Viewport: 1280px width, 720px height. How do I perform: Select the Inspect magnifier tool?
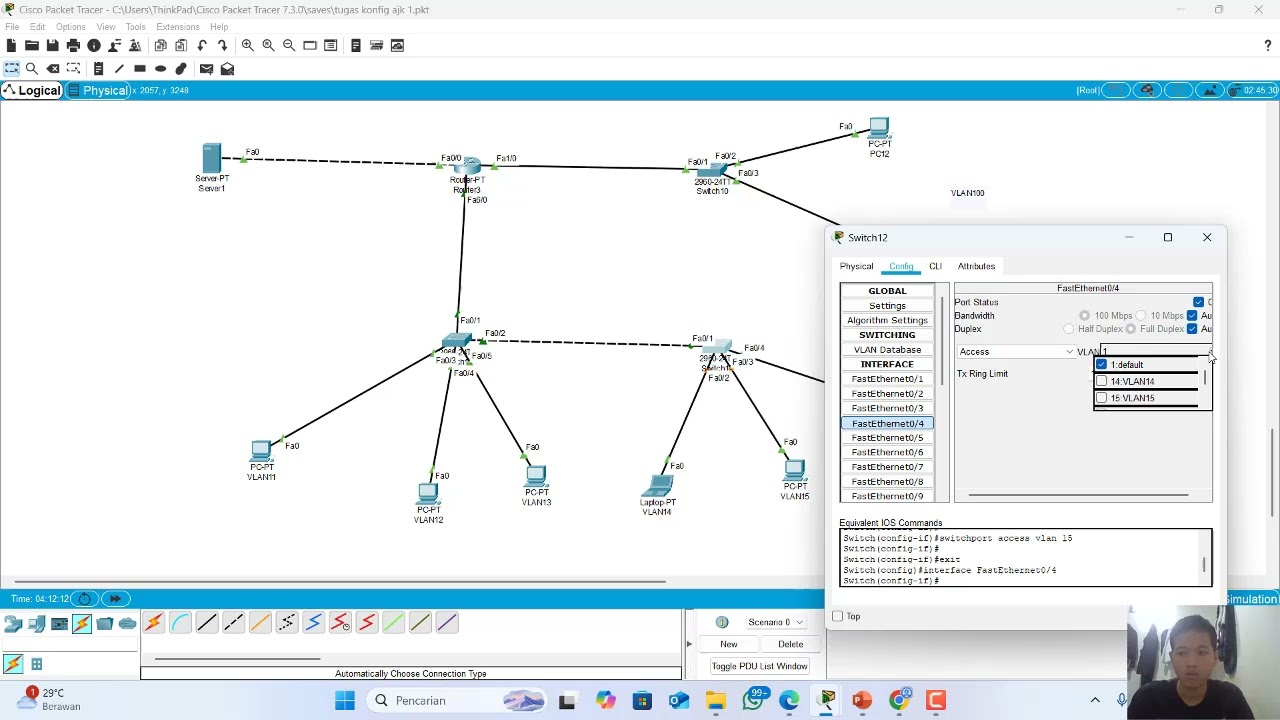pyautogui.click(x=32, y=69)
